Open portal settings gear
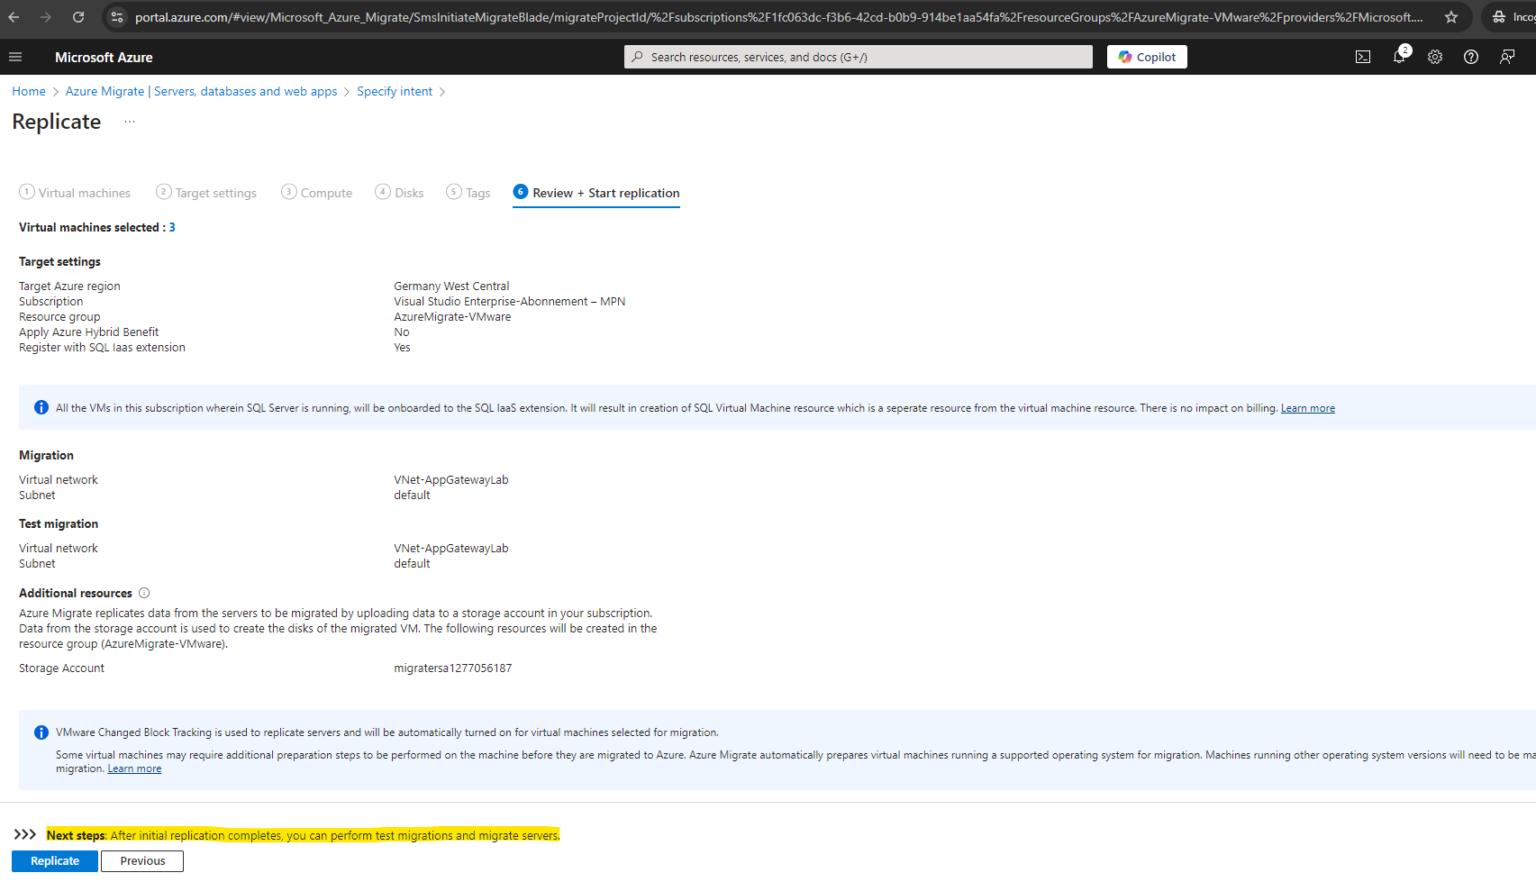This screenshot has height=882, width=1536. [x=1435, y=57]
